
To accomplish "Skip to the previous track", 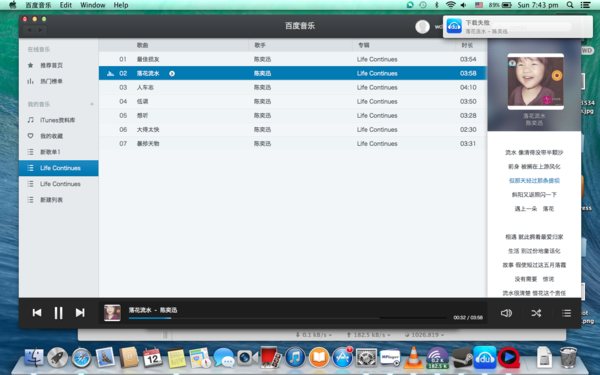I will 37,313.
